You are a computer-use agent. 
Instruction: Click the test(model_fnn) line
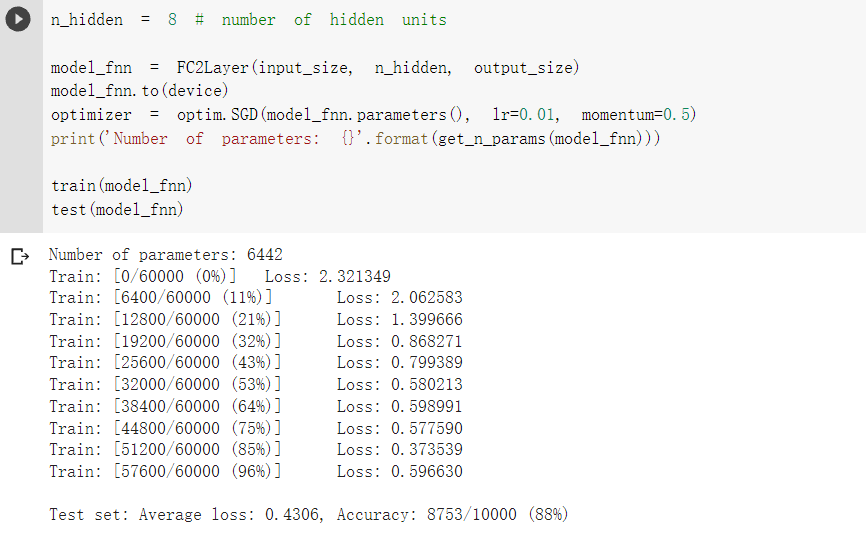117,210
